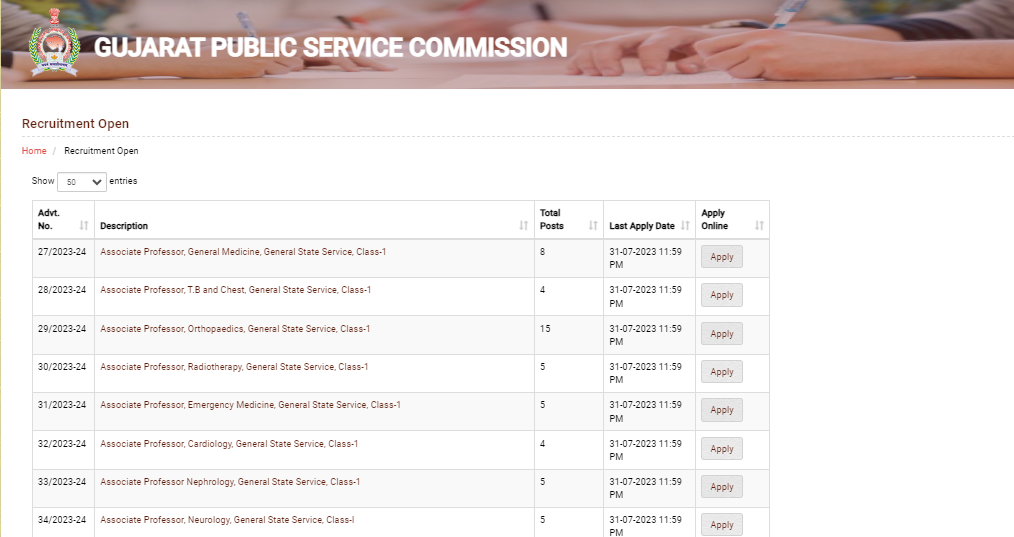Click Recruitment Open breadcrumb text
This screenshot has height=537, width=1014.
[101, 151]
